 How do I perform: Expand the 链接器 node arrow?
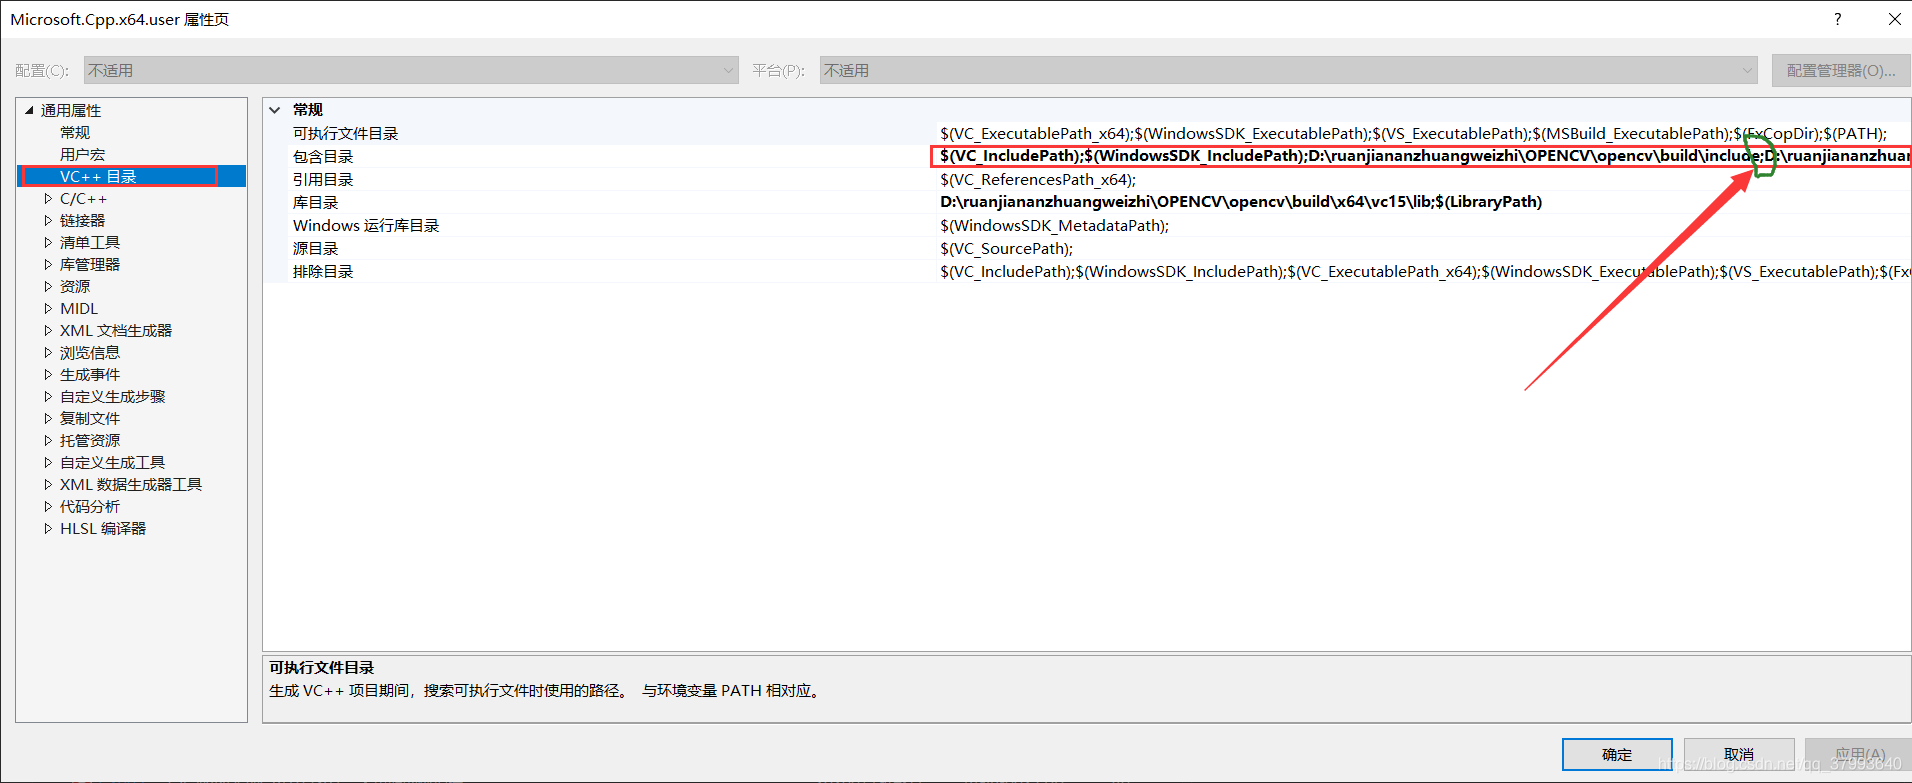[48, 220]
